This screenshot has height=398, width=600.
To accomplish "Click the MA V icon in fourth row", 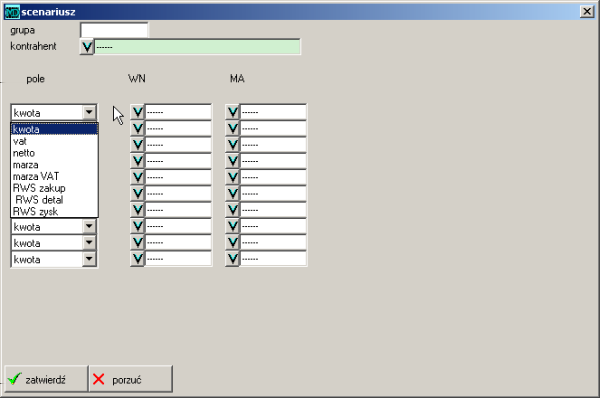I will pos(232,161).
